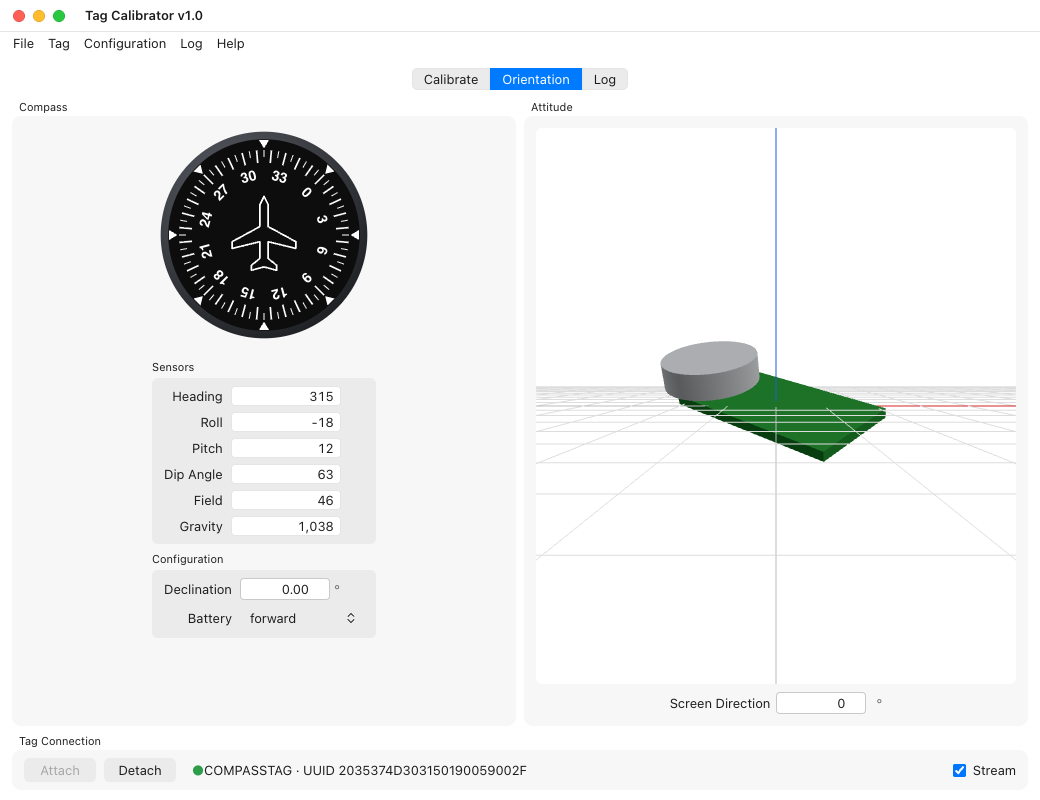Open the Tag menu
Screen dimensions: 1040x800
[59, 44]
